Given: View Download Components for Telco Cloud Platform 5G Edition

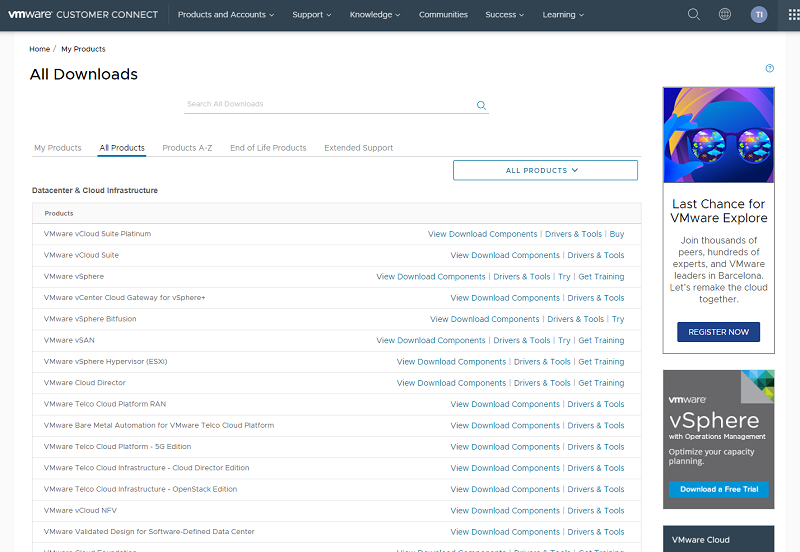Looking at the screenshot, I should coord(505,447).
